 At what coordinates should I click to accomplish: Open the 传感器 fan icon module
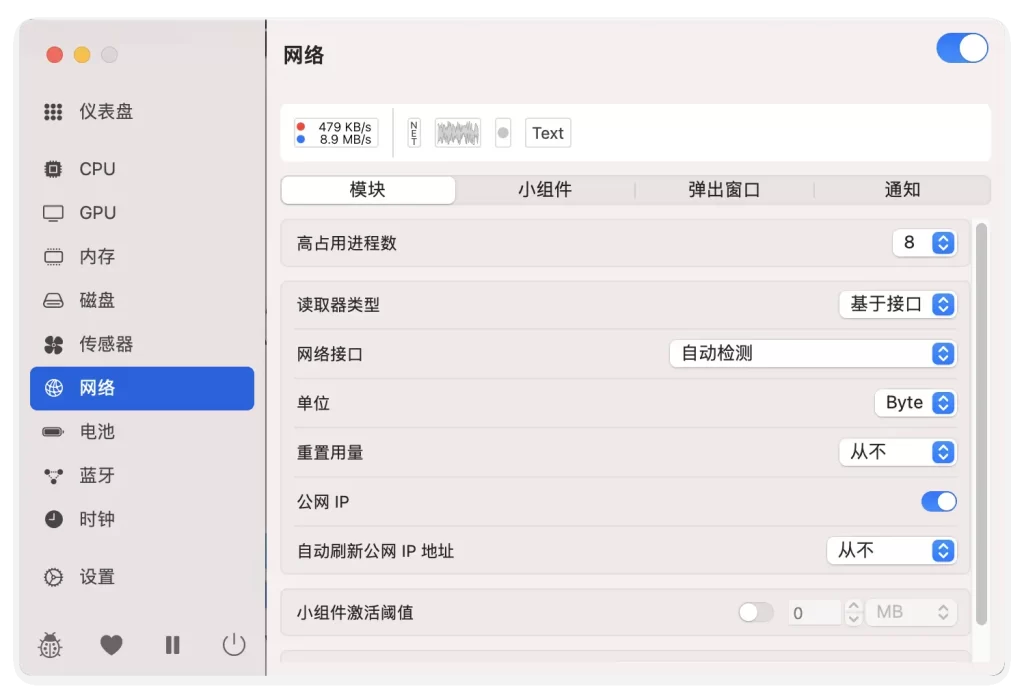(105, 344)
